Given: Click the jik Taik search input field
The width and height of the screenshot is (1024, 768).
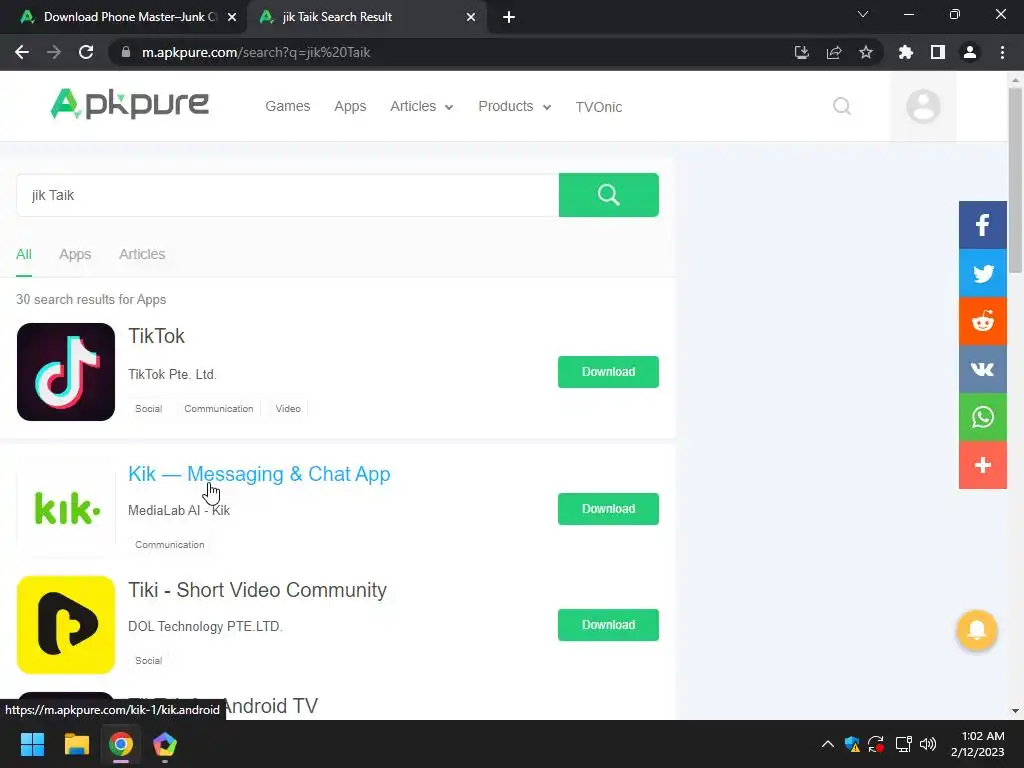Looking at the screenshot, I should click(287, 195).
